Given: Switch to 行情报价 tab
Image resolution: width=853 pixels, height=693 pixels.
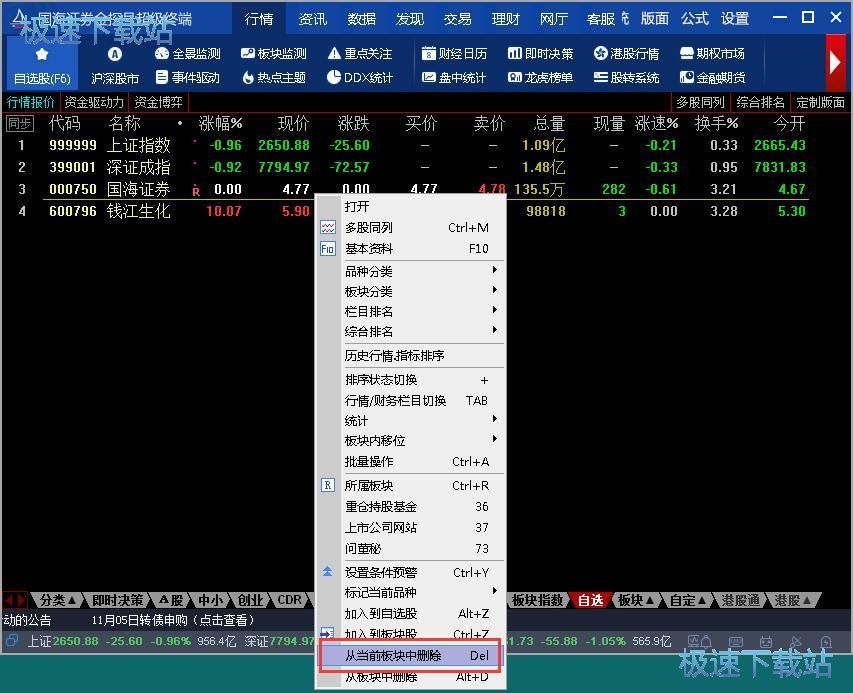Looking at the screenshot, I should pyautogui.click(x=30, y=102).
